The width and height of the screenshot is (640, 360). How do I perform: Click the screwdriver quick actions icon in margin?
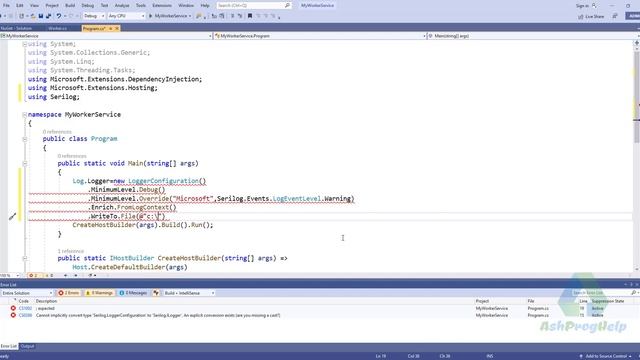point(12,216)
